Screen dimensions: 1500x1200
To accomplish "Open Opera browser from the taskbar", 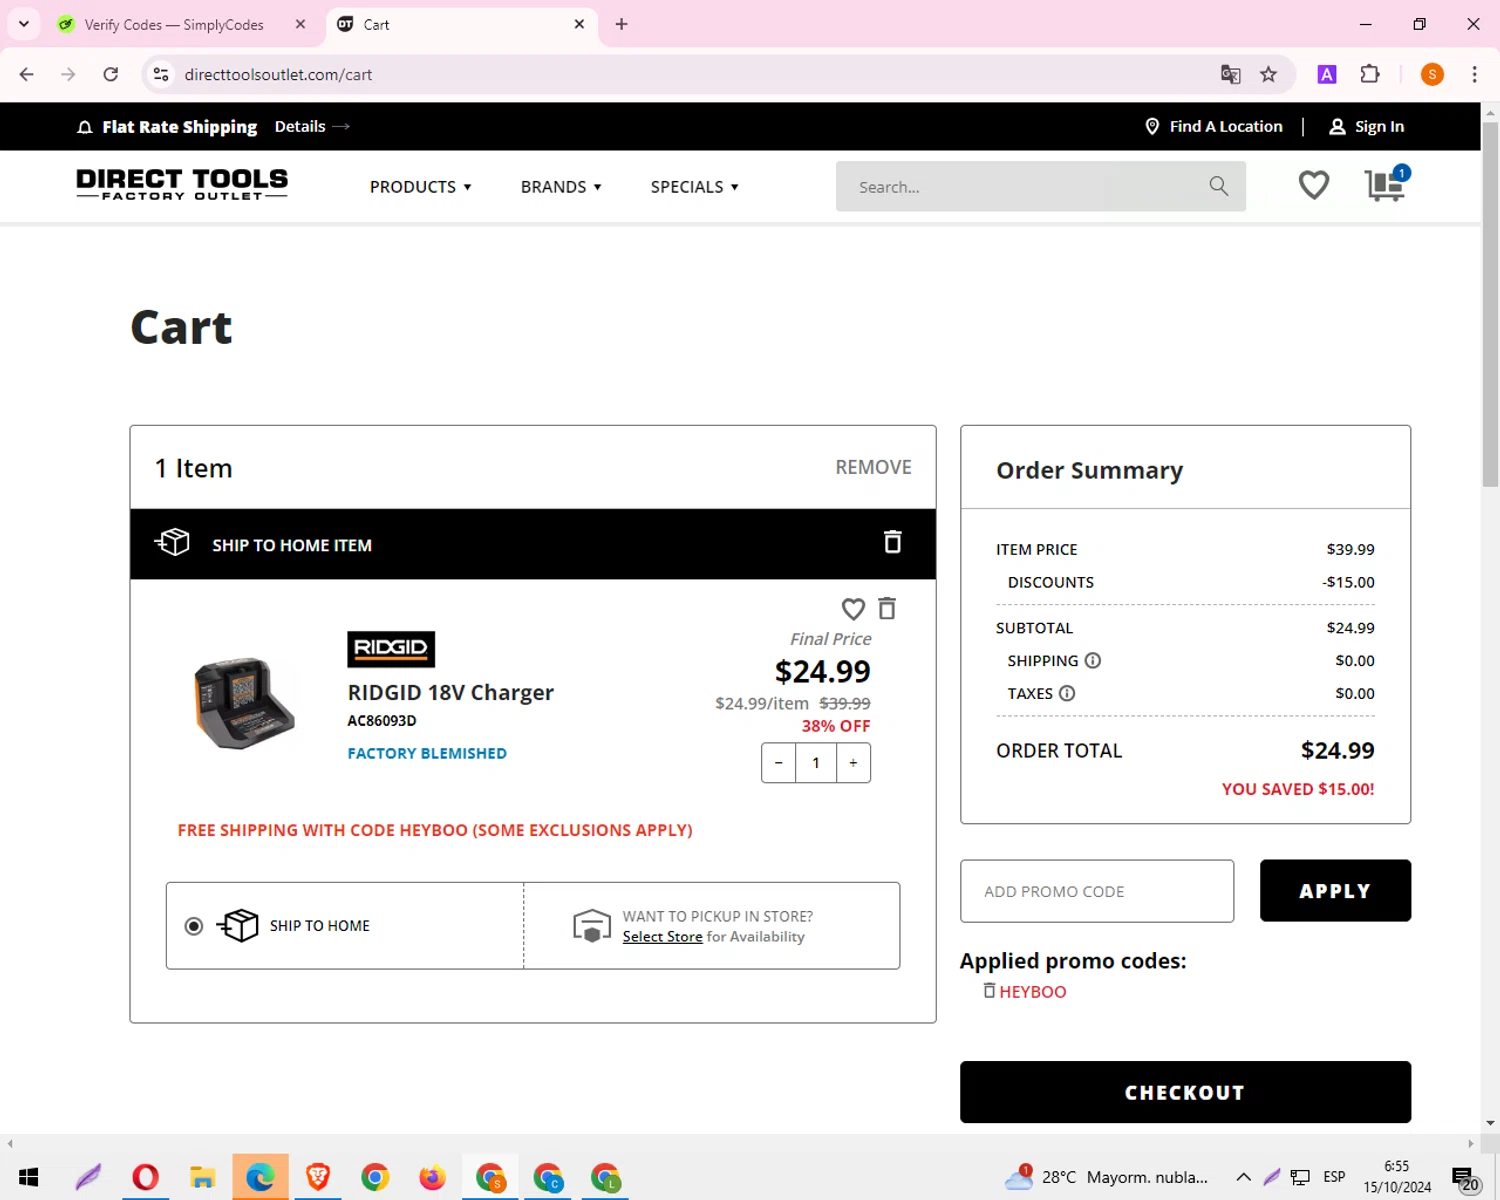I will click(145, 1177).
